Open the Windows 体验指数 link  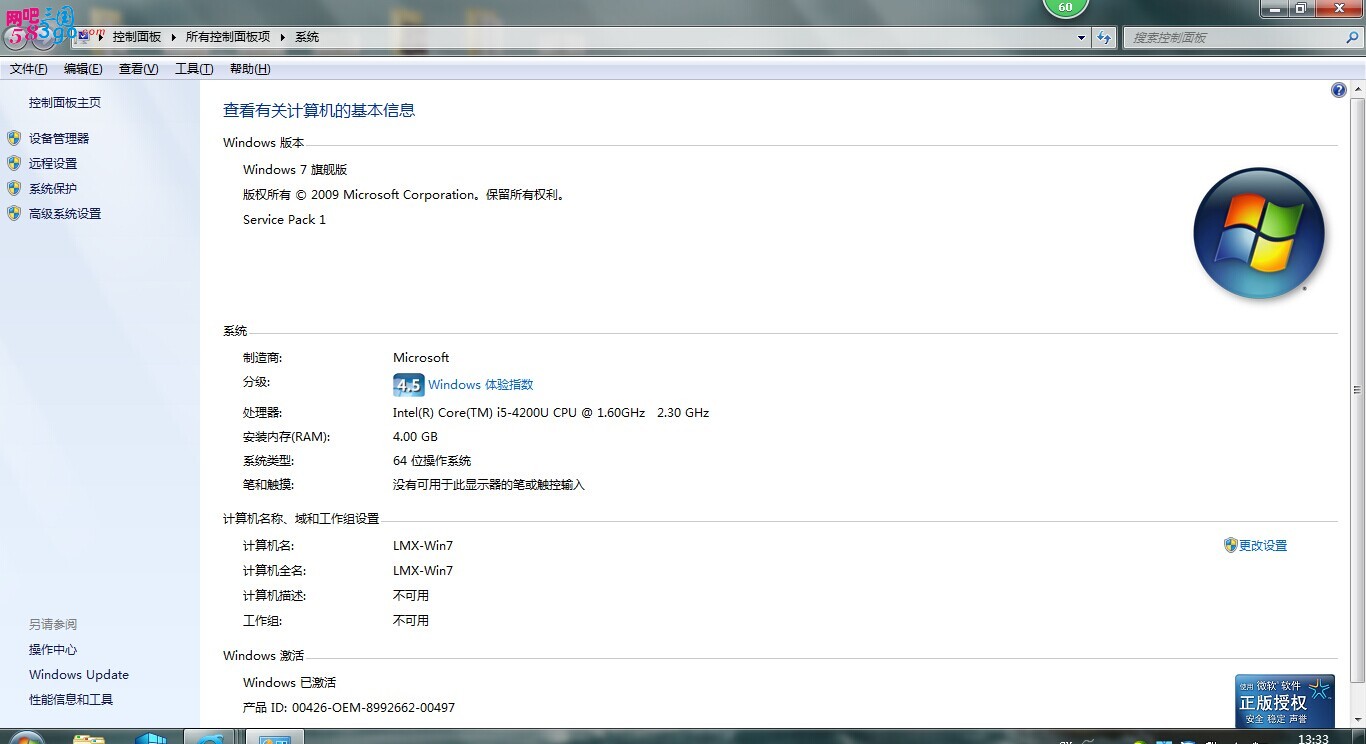click(481, 385)
